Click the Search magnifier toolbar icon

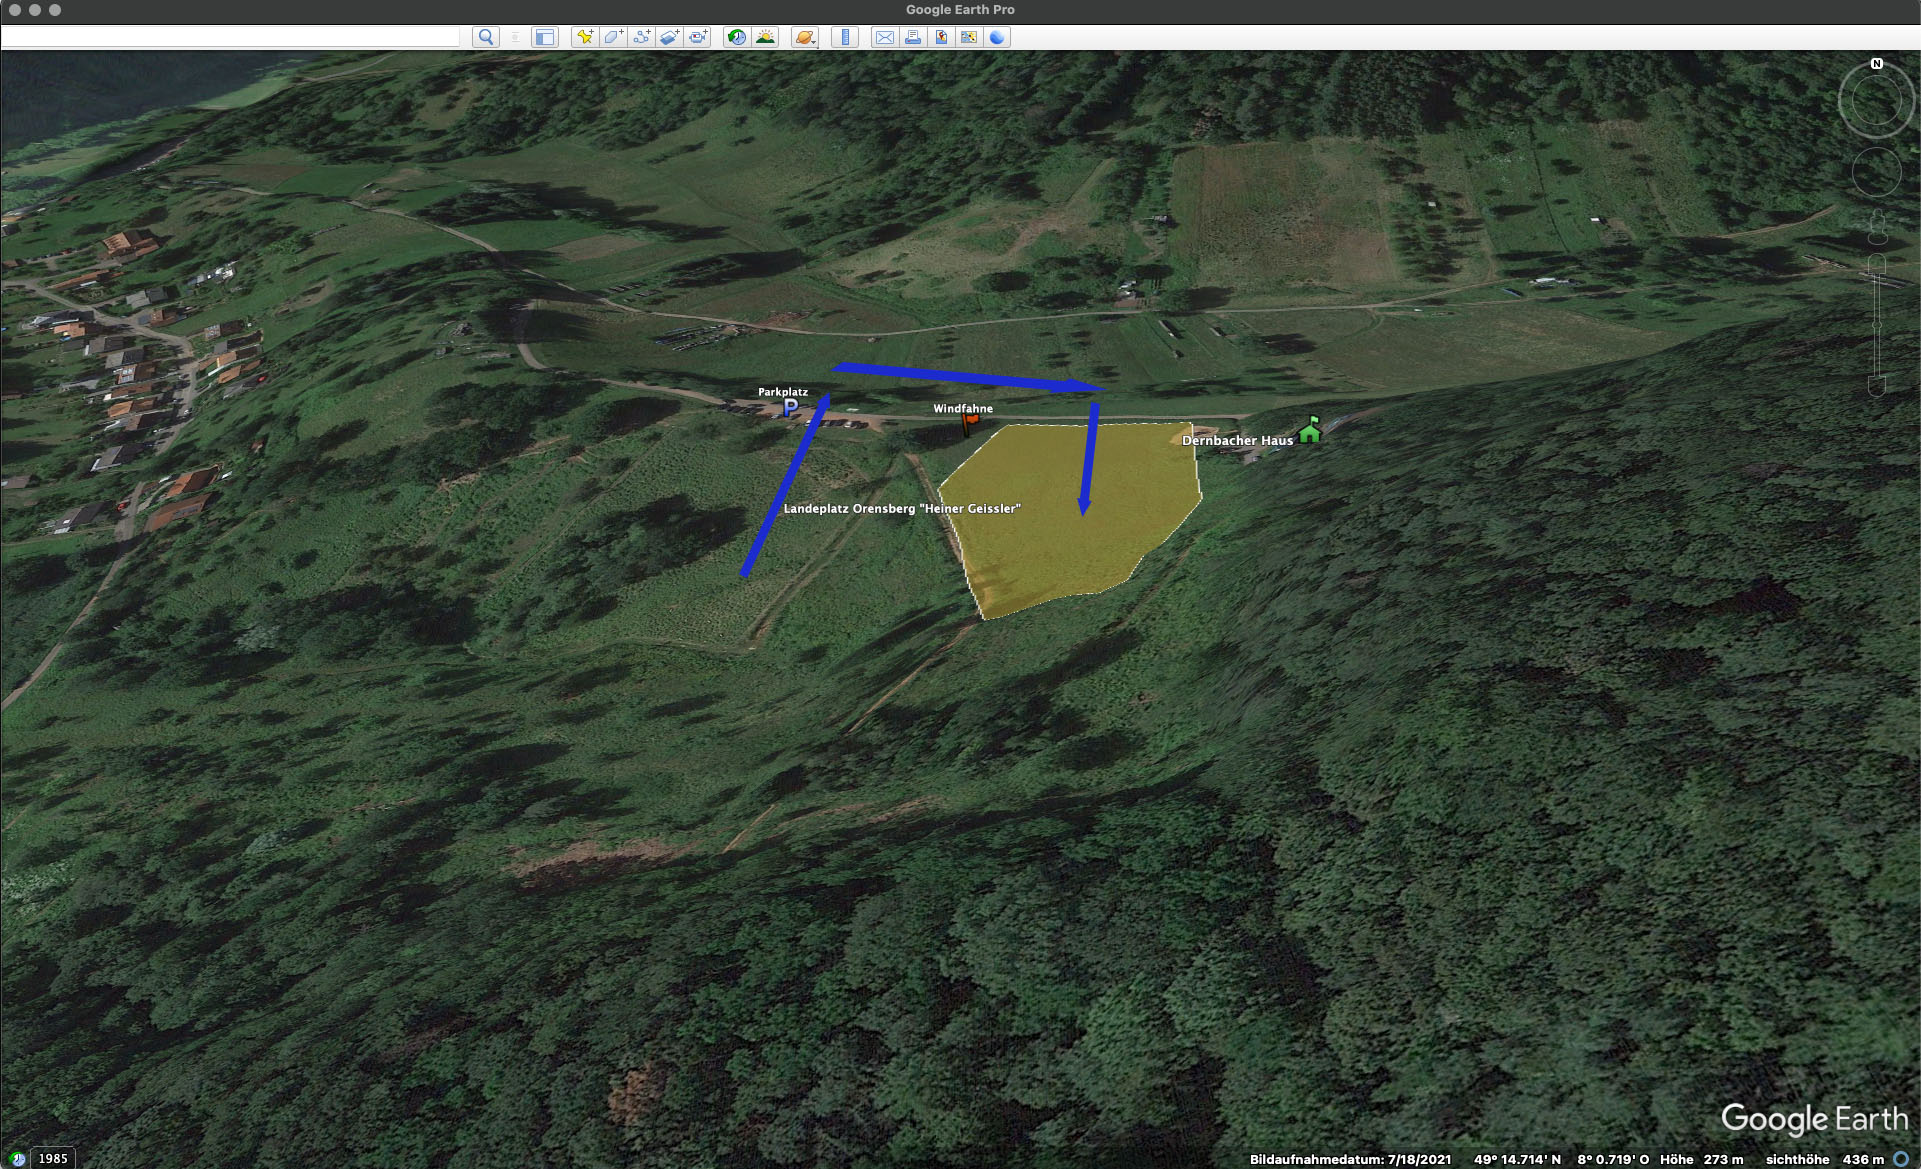pos(486,37)
